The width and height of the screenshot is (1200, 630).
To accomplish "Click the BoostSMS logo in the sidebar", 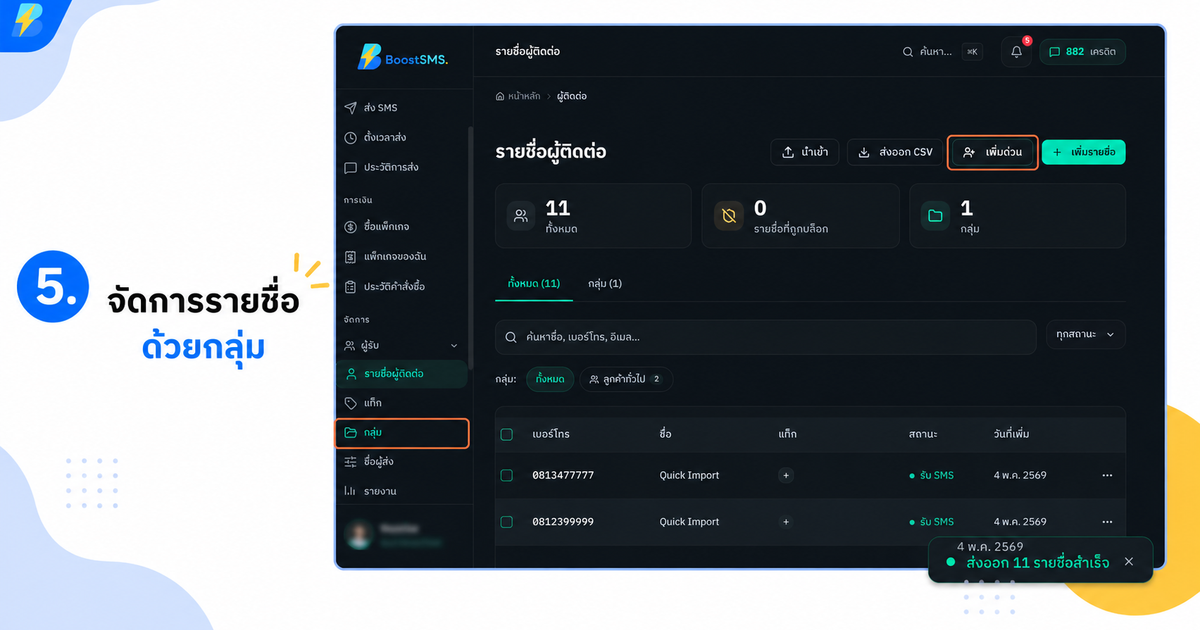I will 402,58.
